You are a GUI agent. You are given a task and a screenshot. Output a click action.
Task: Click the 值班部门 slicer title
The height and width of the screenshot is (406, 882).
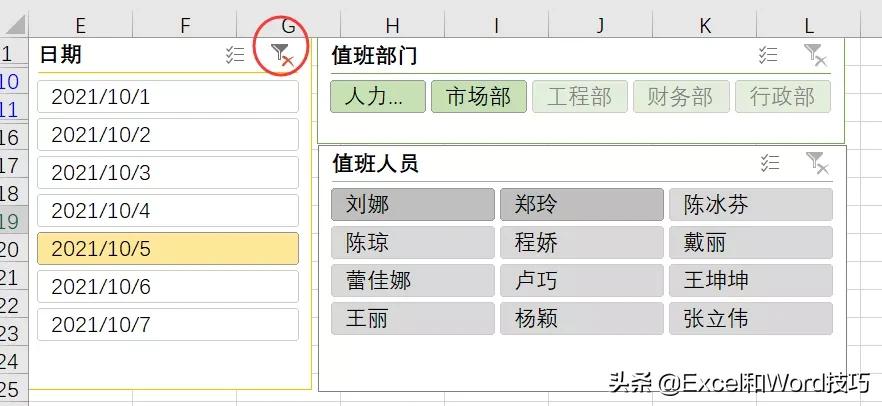point(374,56)
